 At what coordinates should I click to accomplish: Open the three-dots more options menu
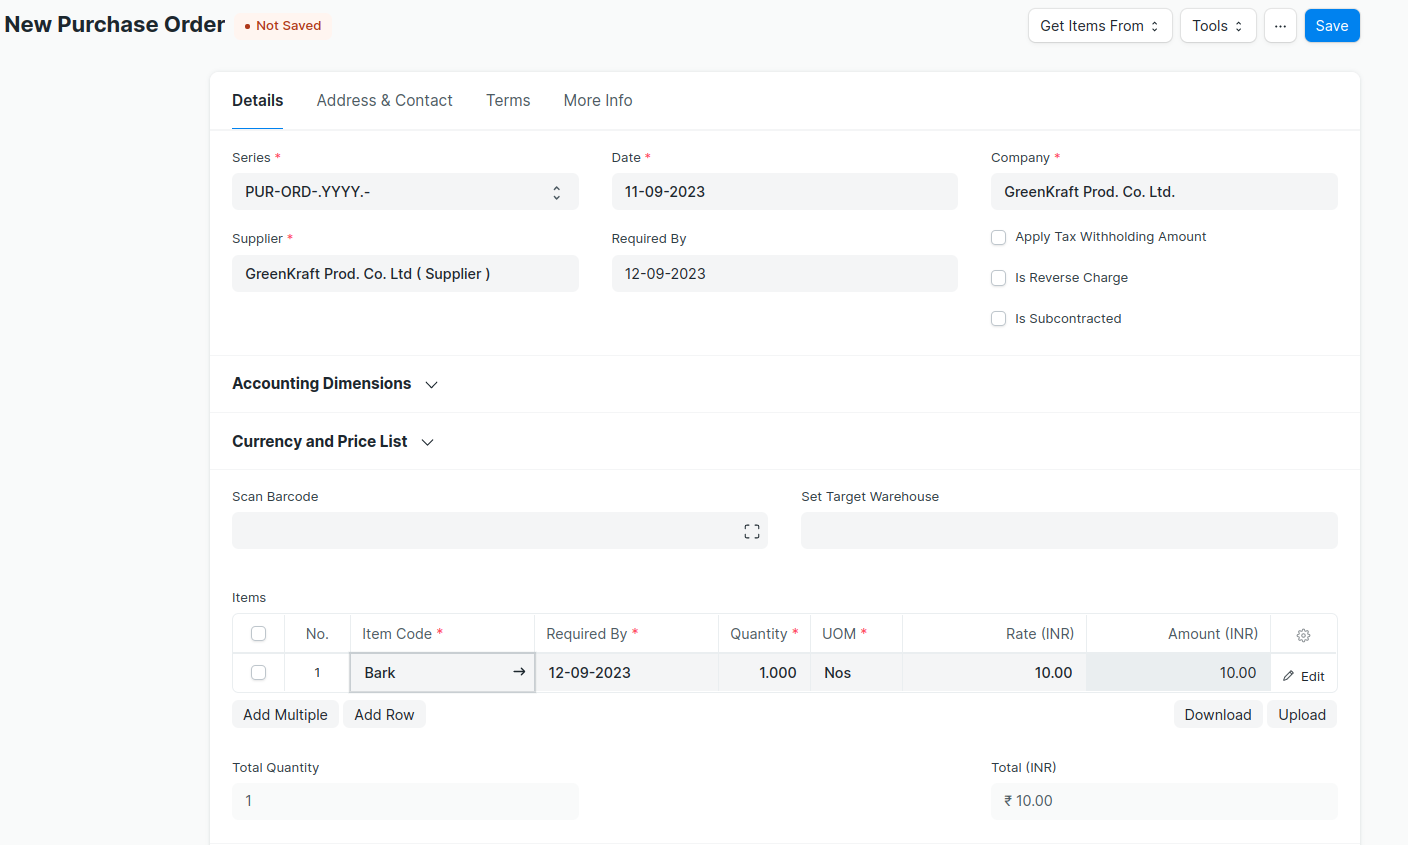coord(1280,26)
